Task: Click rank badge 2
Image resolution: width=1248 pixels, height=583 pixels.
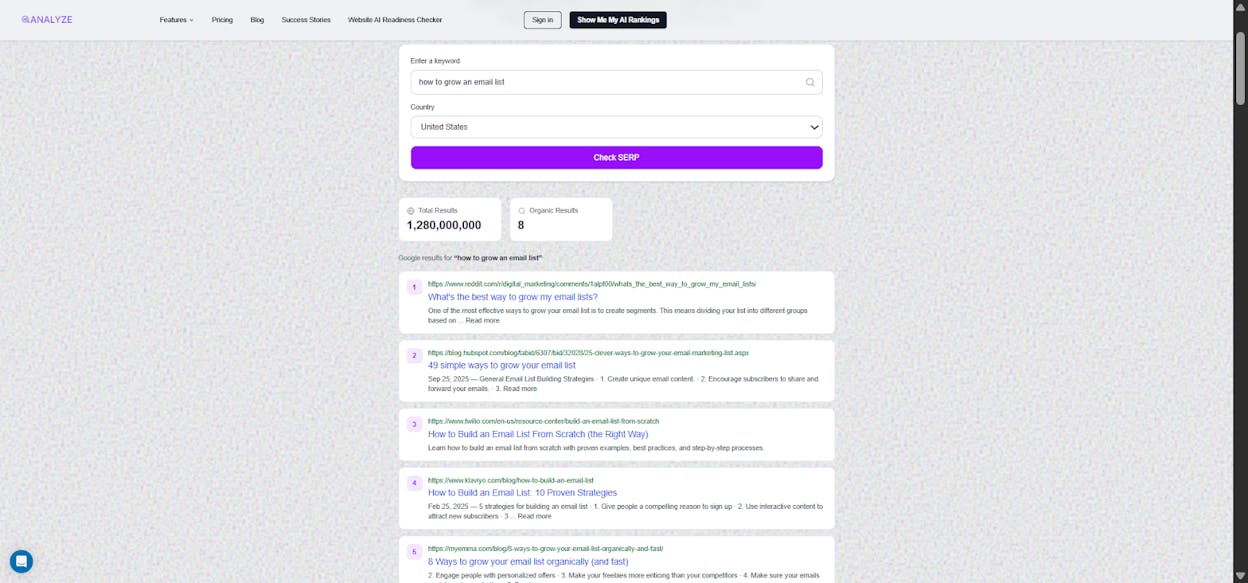Action: pos(414,355)
